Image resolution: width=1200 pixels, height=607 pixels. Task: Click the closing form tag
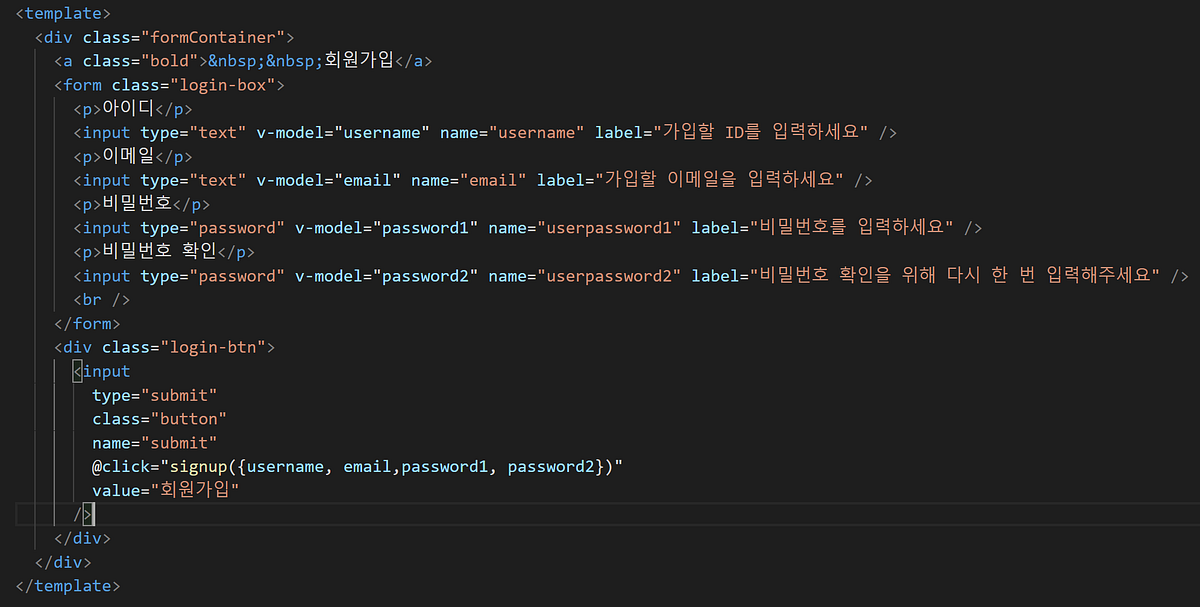[90, 323]
